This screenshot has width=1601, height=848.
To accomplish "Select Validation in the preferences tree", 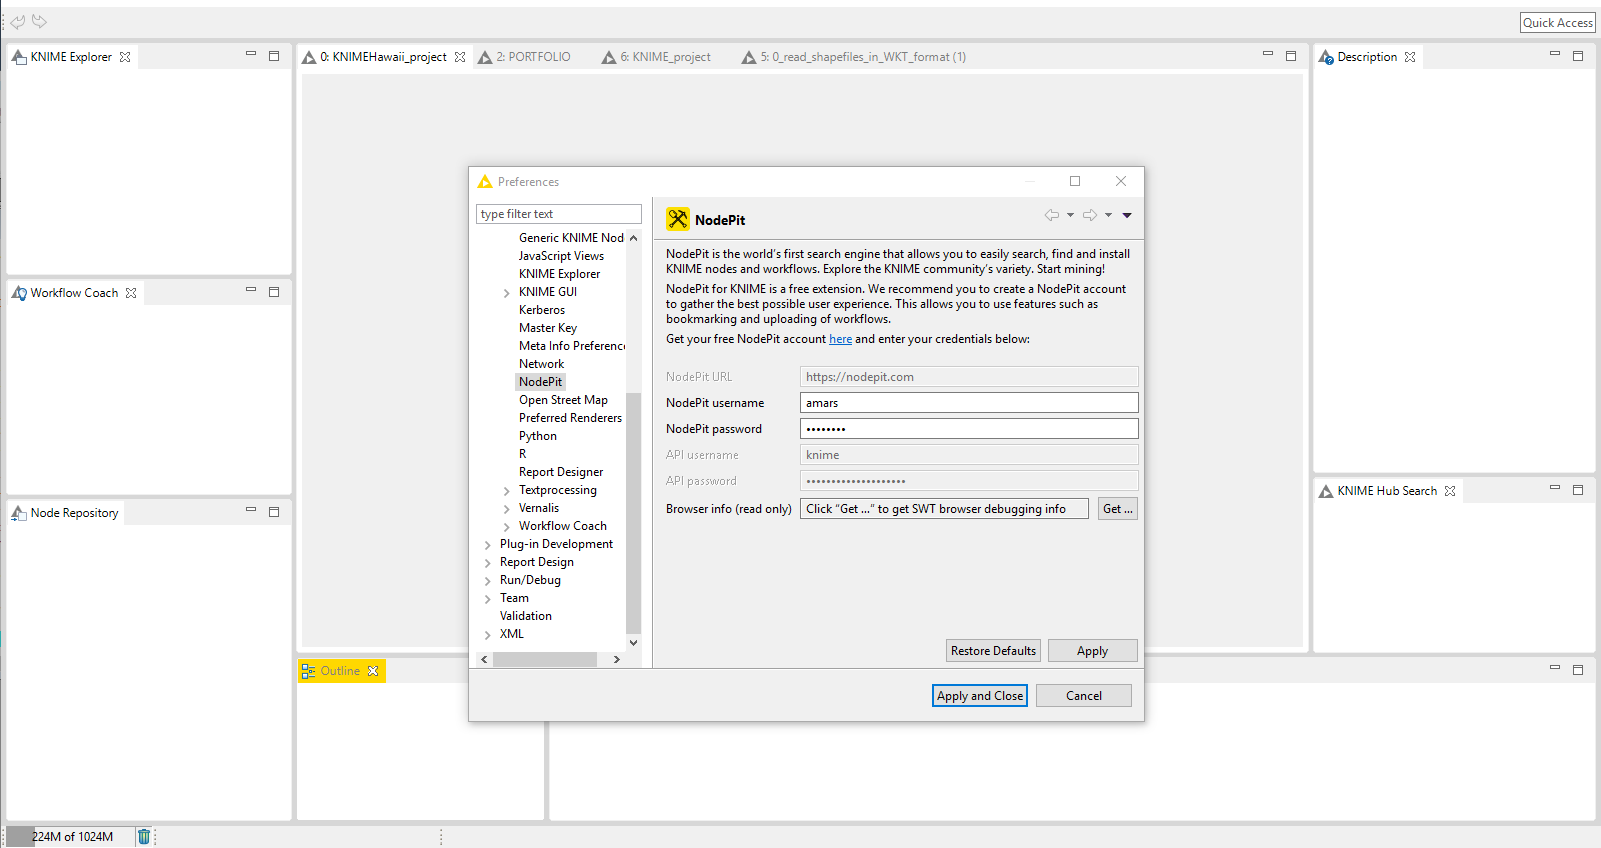I will click(526, 616).
